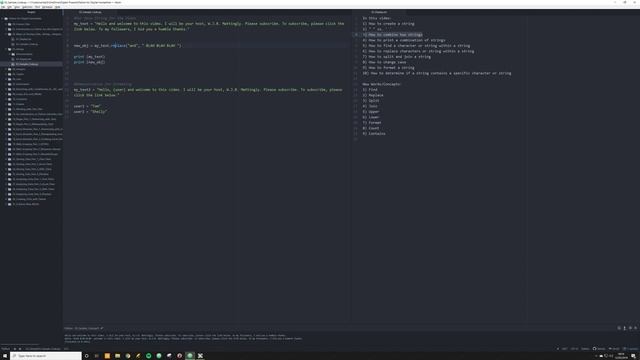Open the File menu

[x=3, y=7]
